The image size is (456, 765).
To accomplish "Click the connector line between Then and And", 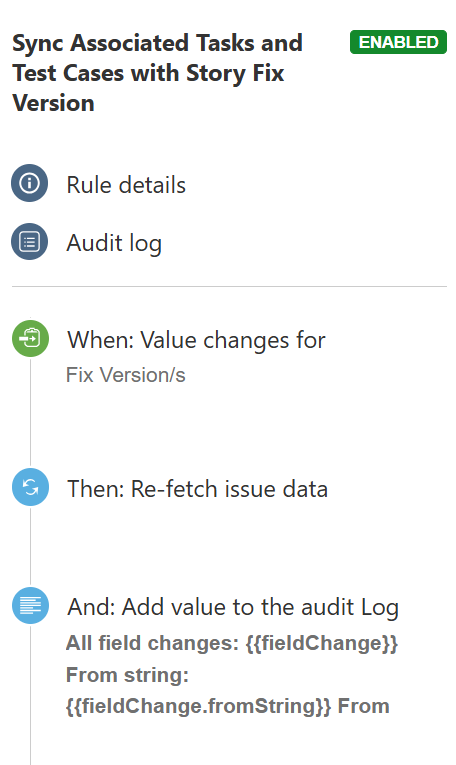I will pos(30,546).
